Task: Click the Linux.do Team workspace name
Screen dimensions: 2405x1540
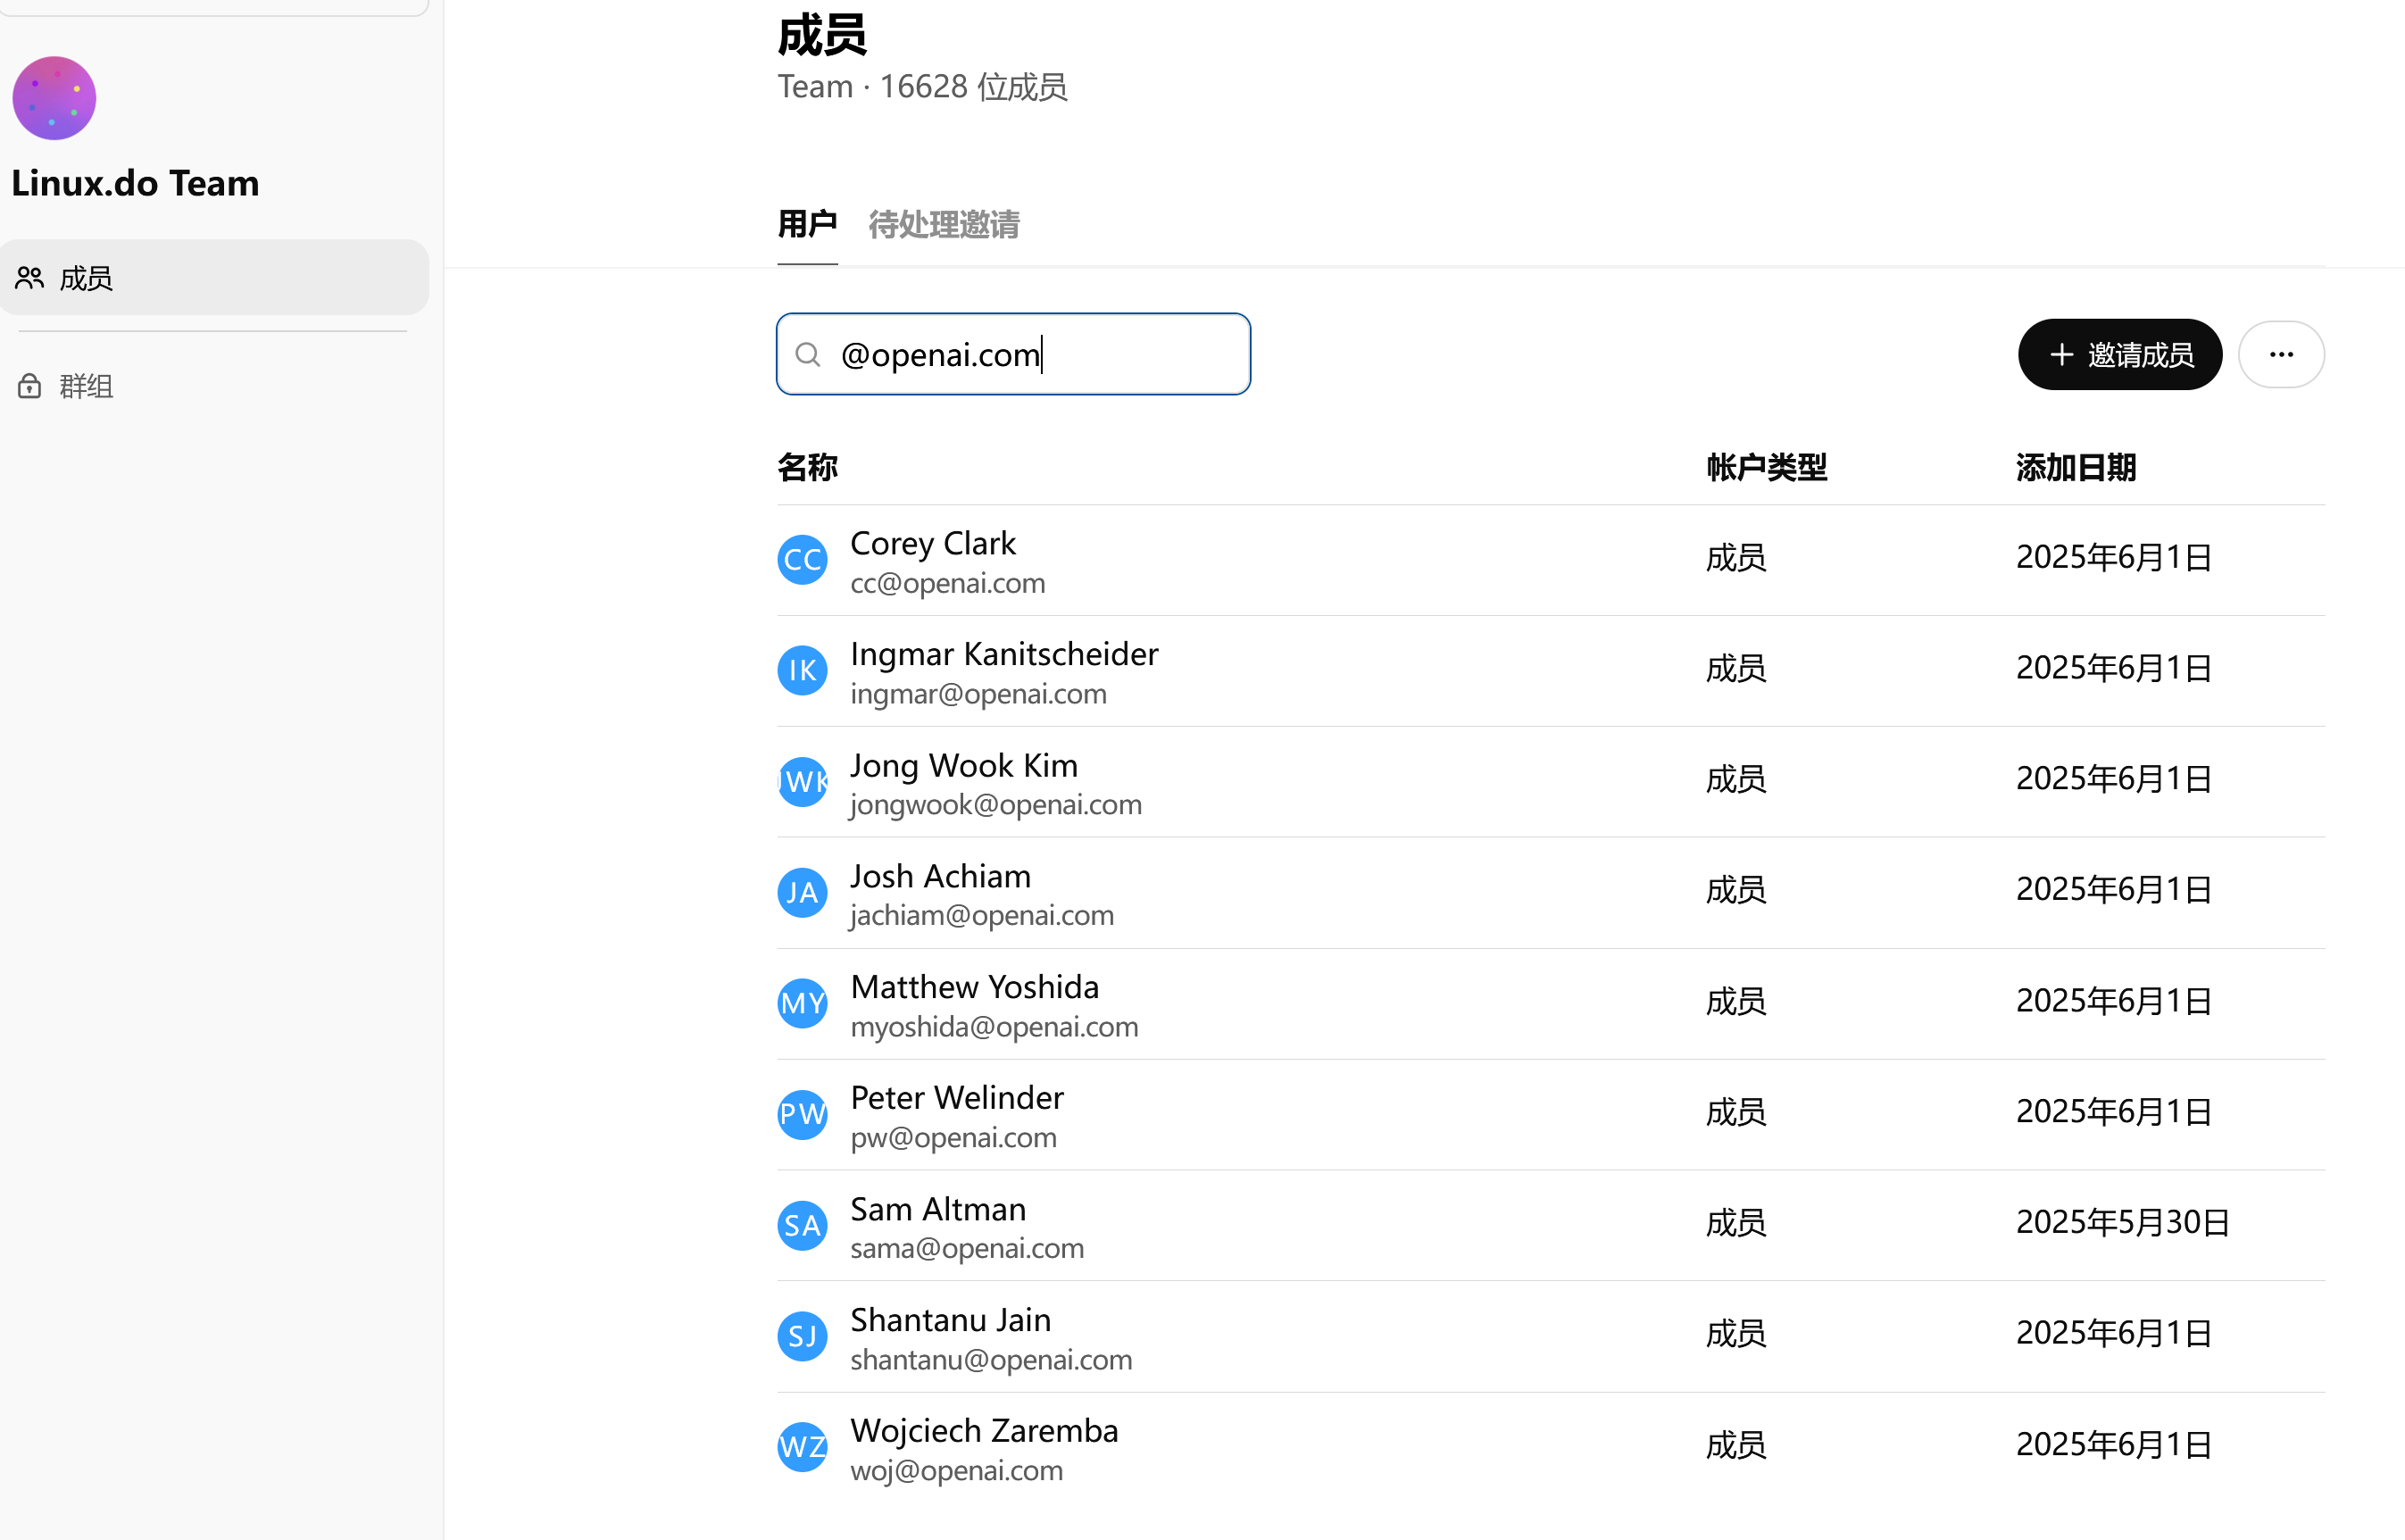Action: [x=135, y=183]
